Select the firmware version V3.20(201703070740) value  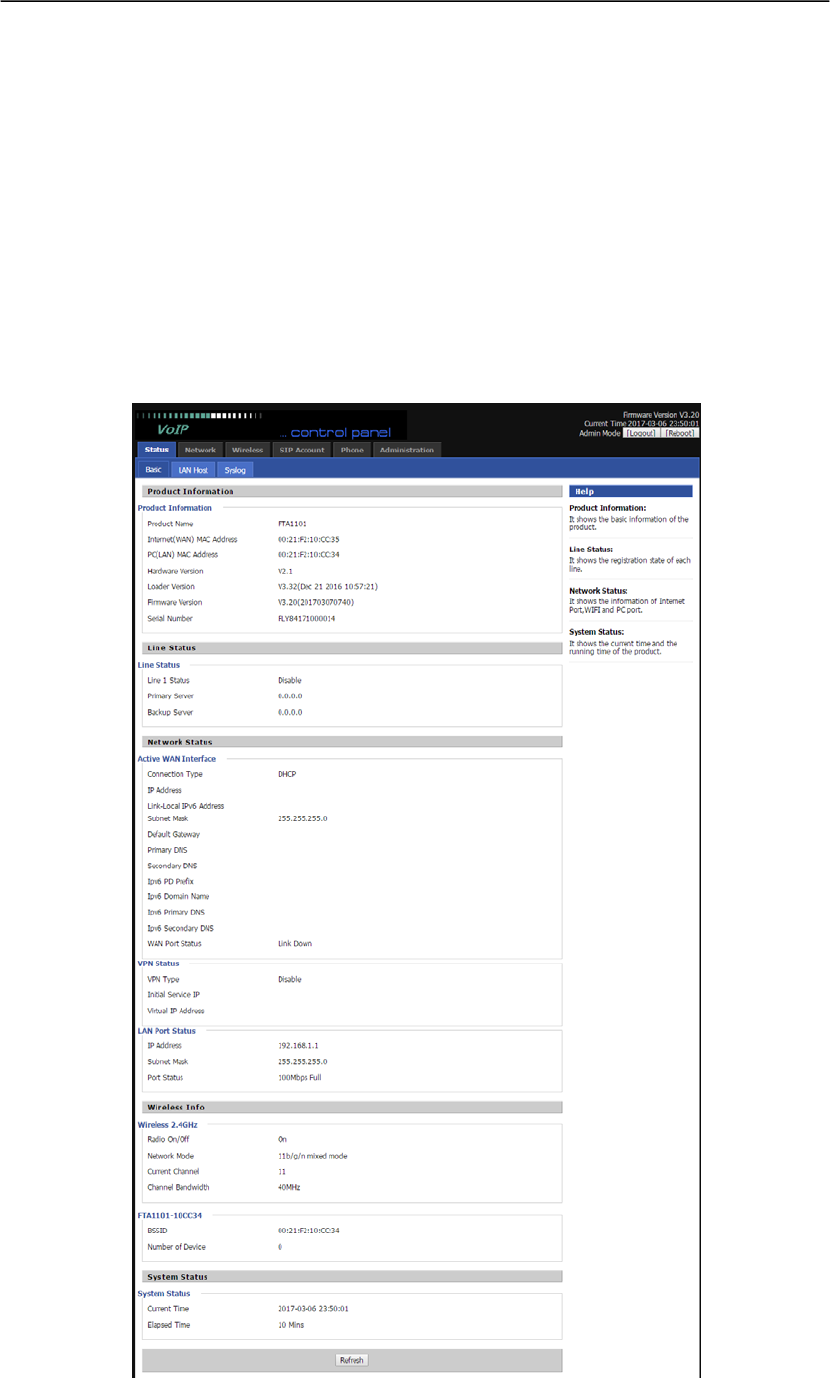315,602
